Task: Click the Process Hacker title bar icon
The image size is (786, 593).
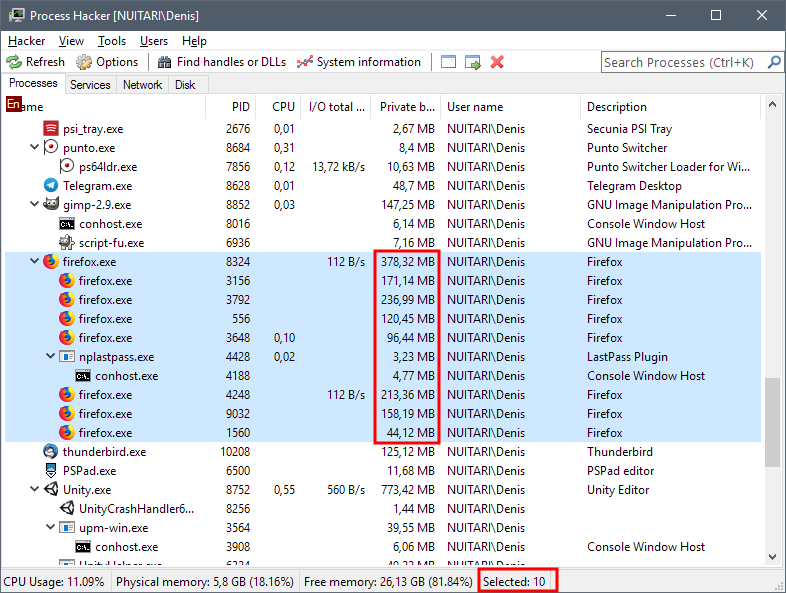Action: click(17, 15)
